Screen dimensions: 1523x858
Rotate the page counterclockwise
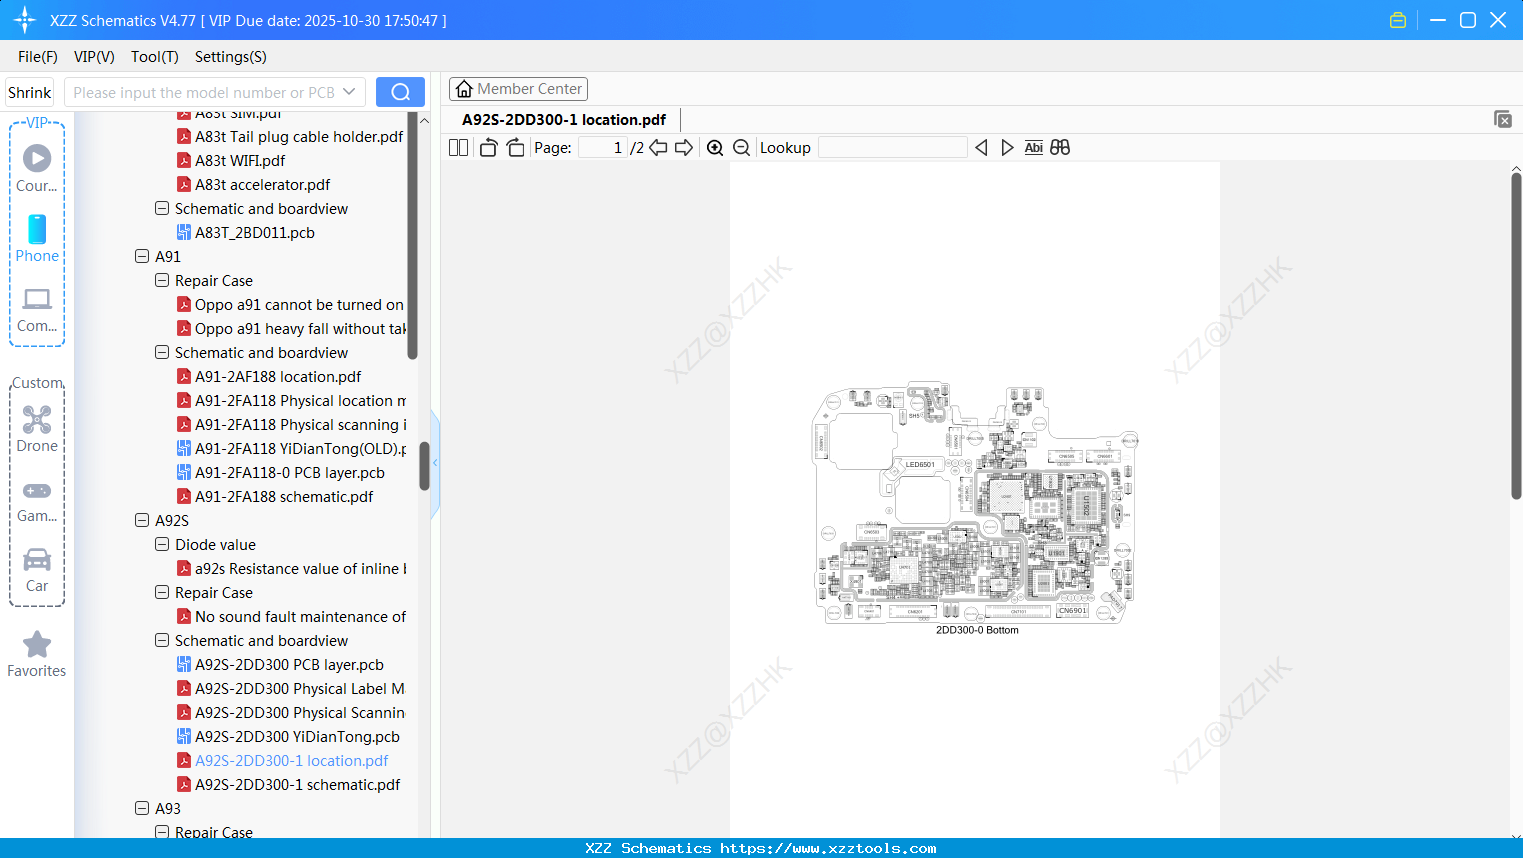[x=487, y=147]
